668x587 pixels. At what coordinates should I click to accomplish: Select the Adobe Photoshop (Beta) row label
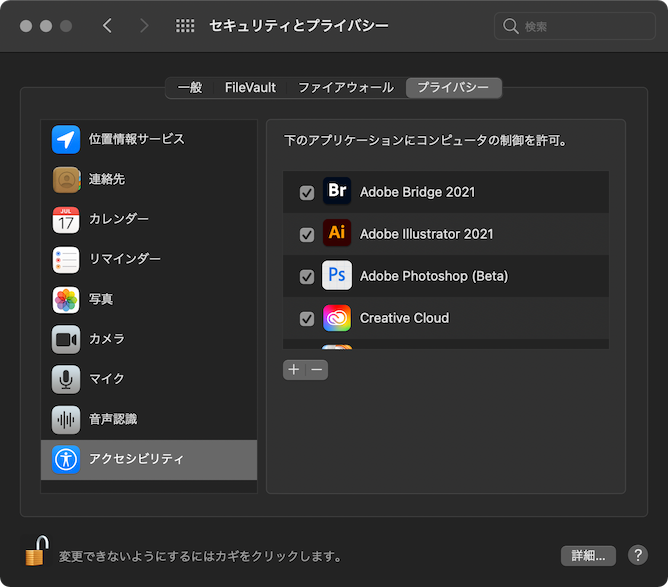coord(434,276)
